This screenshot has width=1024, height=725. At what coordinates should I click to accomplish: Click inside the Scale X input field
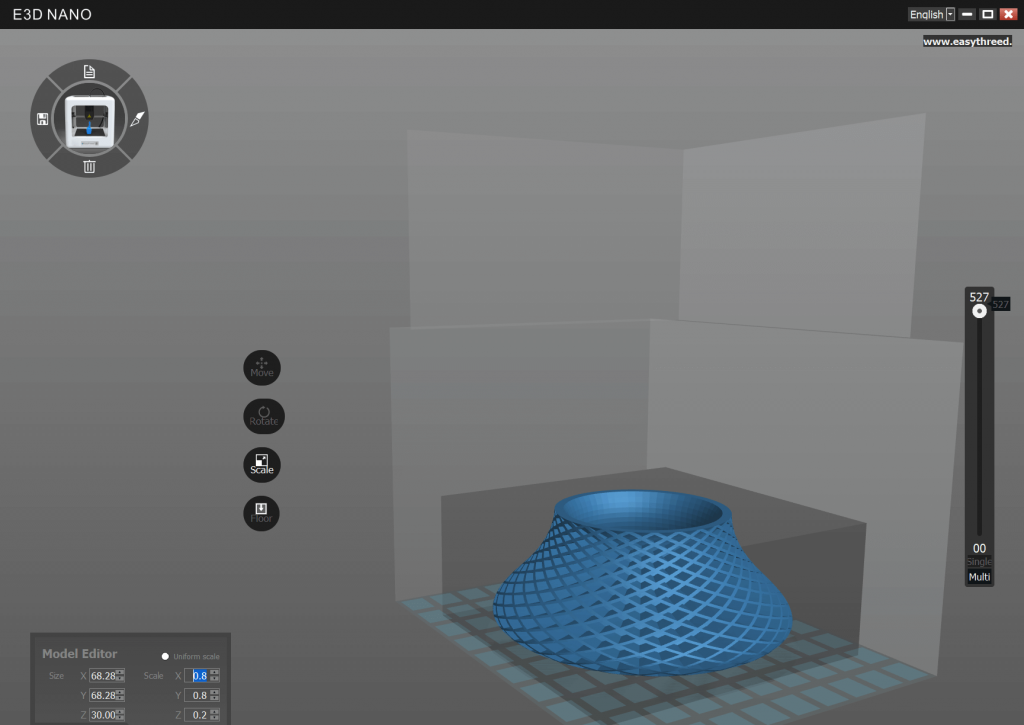pyautogui.click(x=200, y=676)
